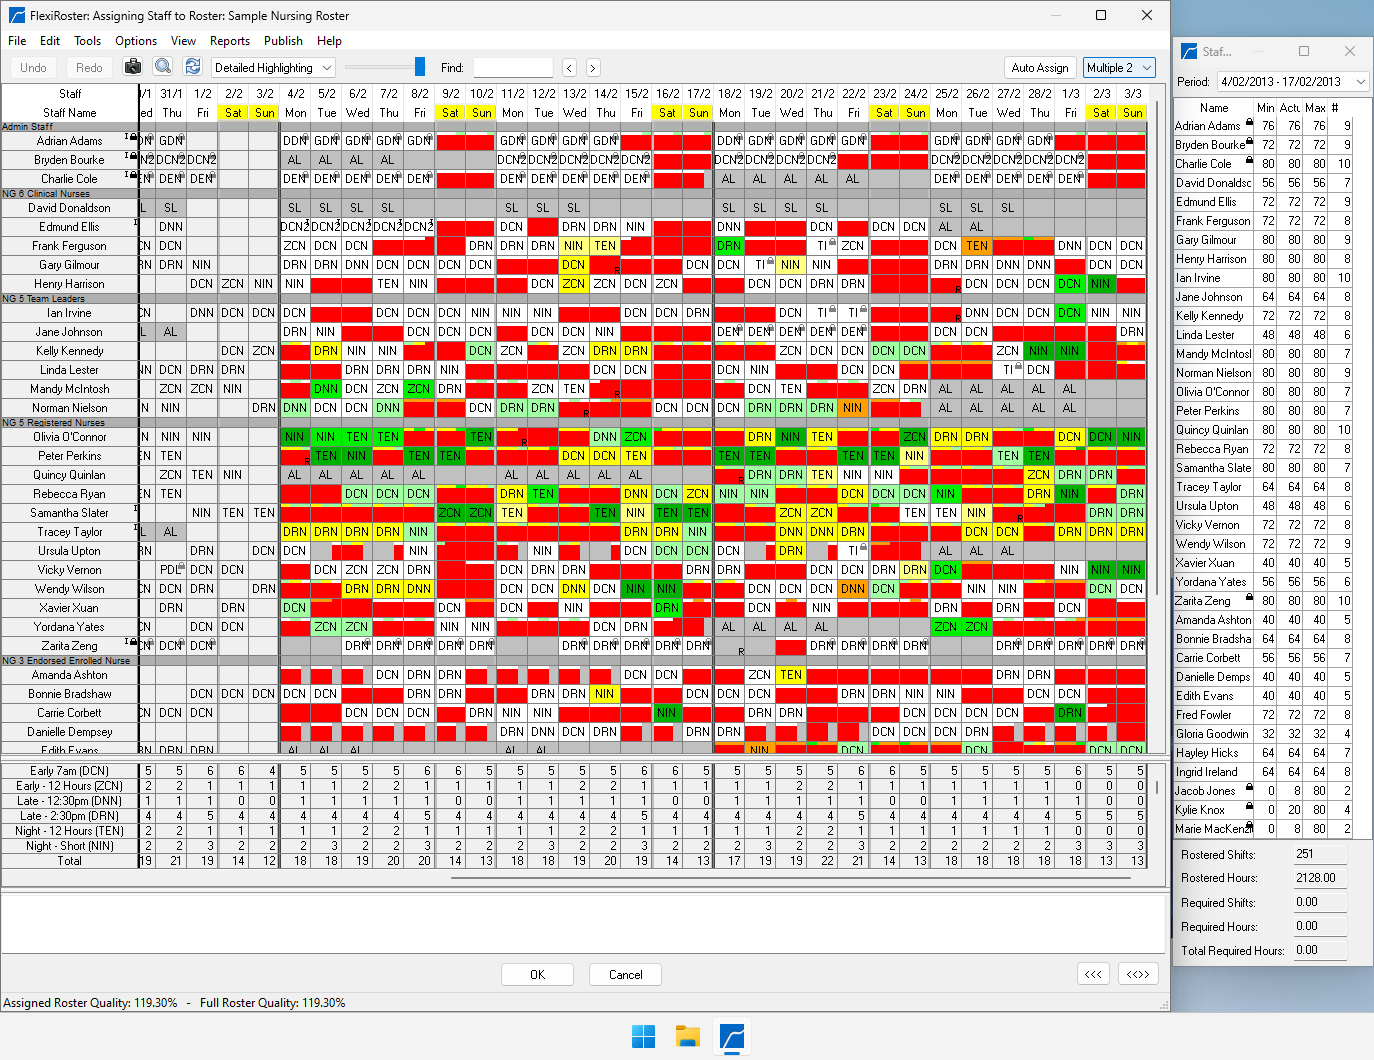The height and width of the screenshot is (1060, 1374).
Task: Open the Detailed Highlighting dropdown
Action: click(273, 68)
